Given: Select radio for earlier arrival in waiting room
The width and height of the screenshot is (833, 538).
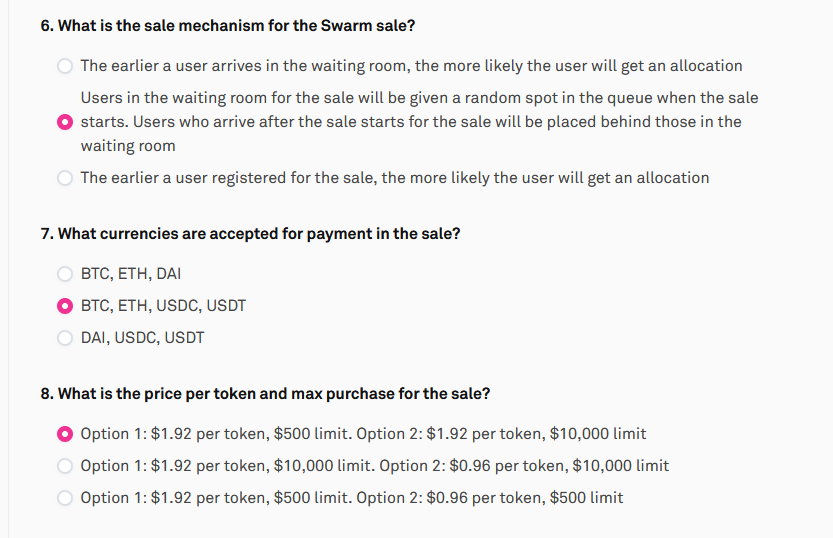Looking at the screenshot, I should (x=65, y=66).
